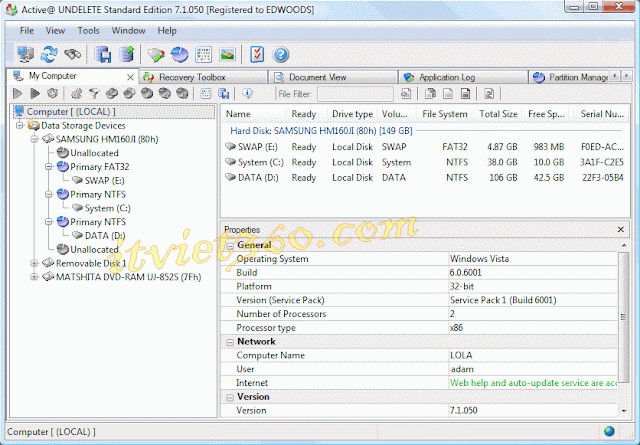Click the Create Disk Image floppy icon
The height and width of the screenshot is (445, 640).
click(x=103, y=54)
